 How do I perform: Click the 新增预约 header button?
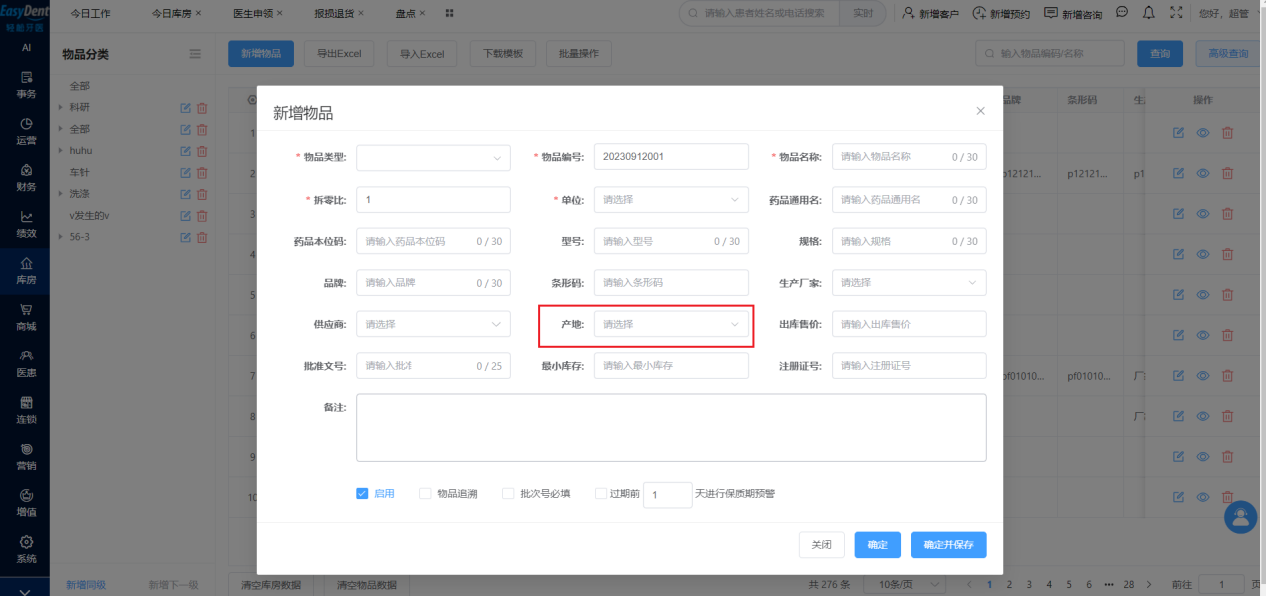(1001, 14)
